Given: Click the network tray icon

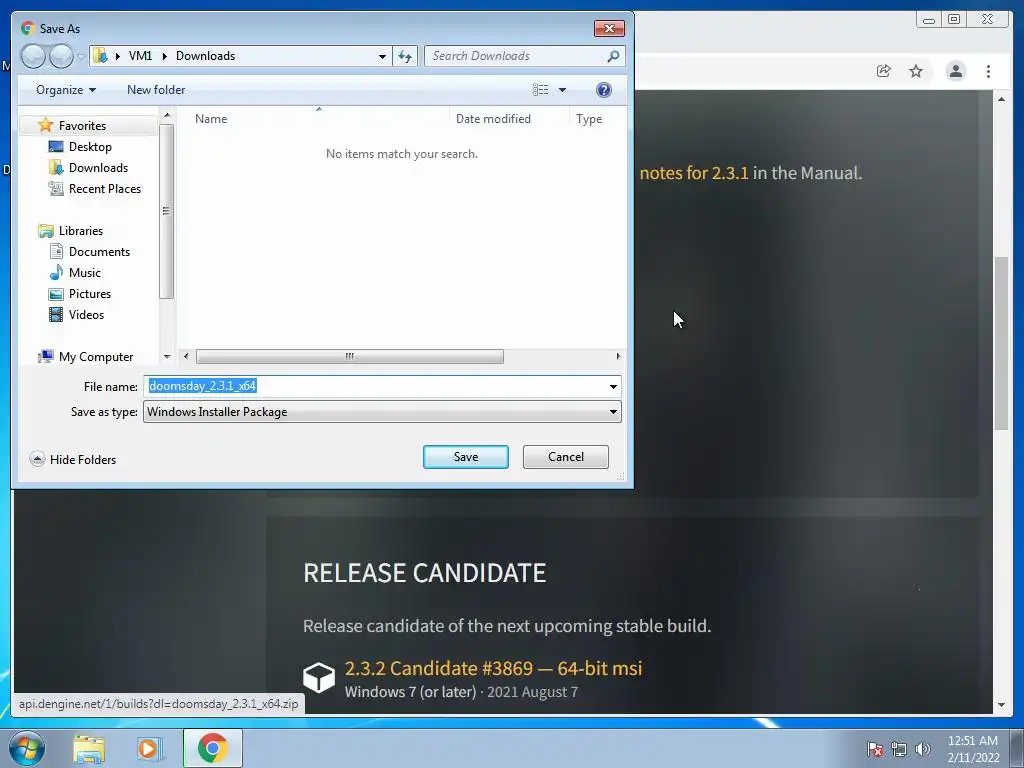Looking at the screenshot, I should 899,749.
